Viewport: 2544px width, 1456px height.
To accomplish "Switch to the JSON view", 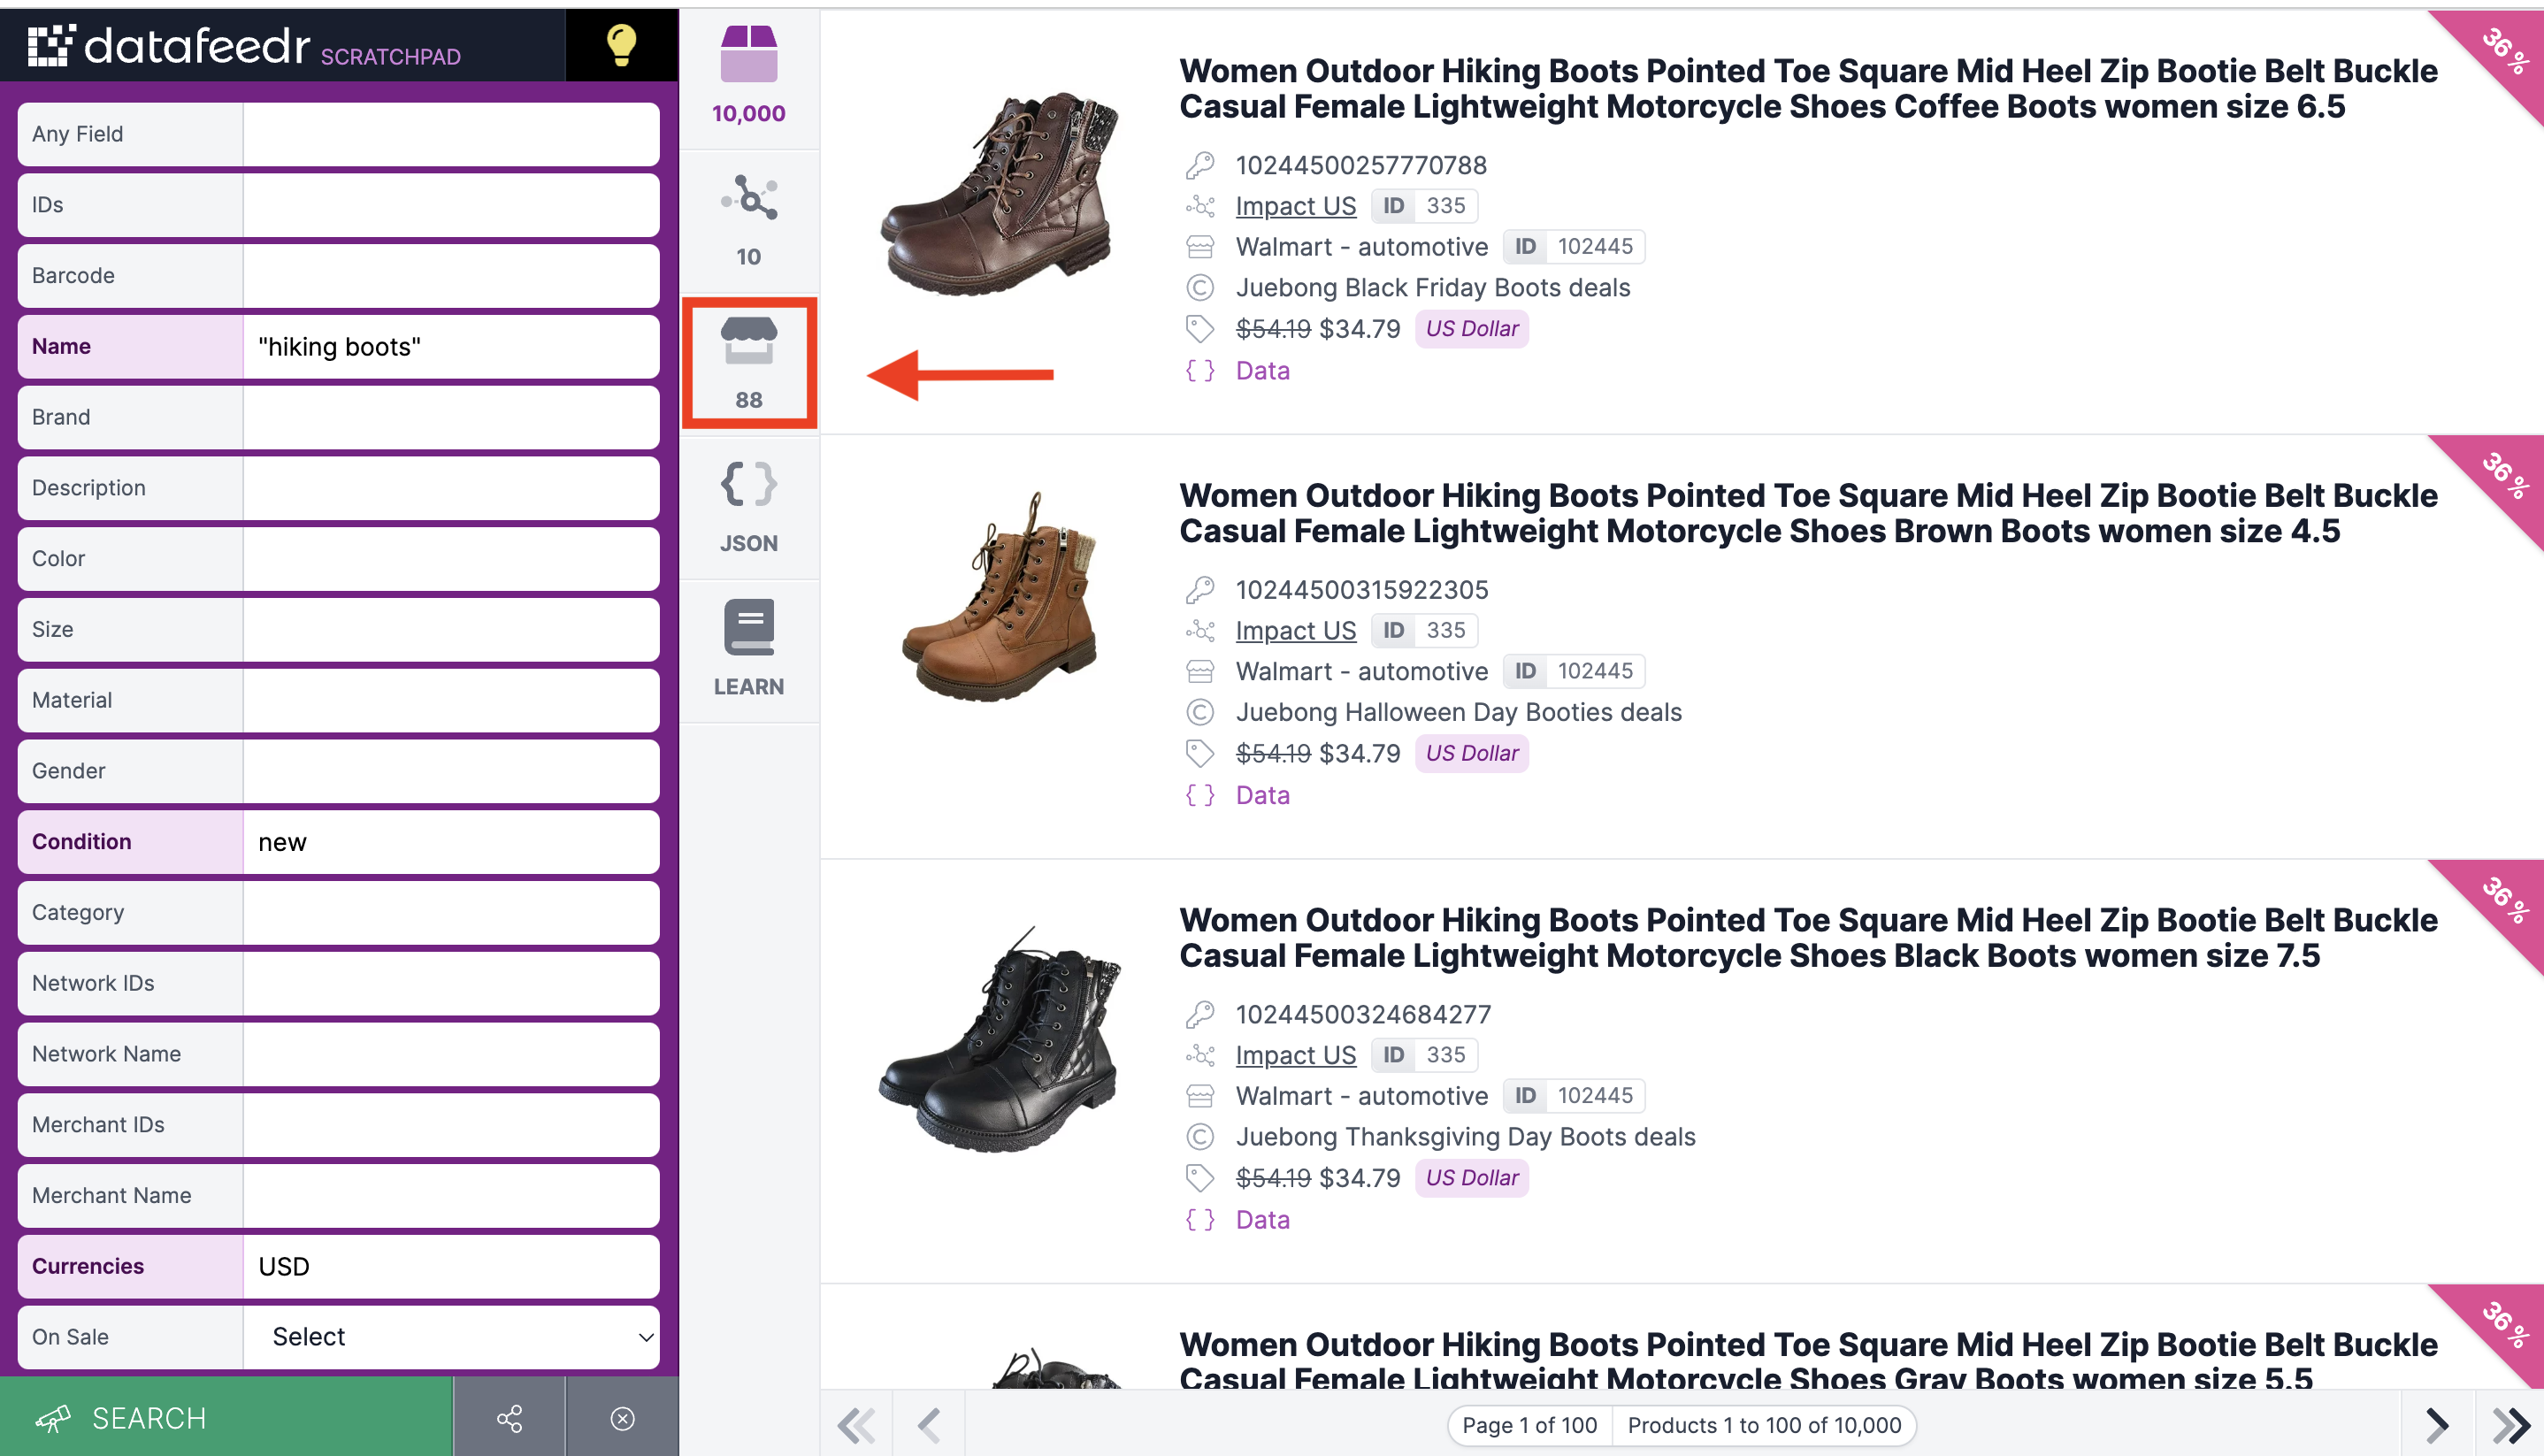I will coord(748,508).
